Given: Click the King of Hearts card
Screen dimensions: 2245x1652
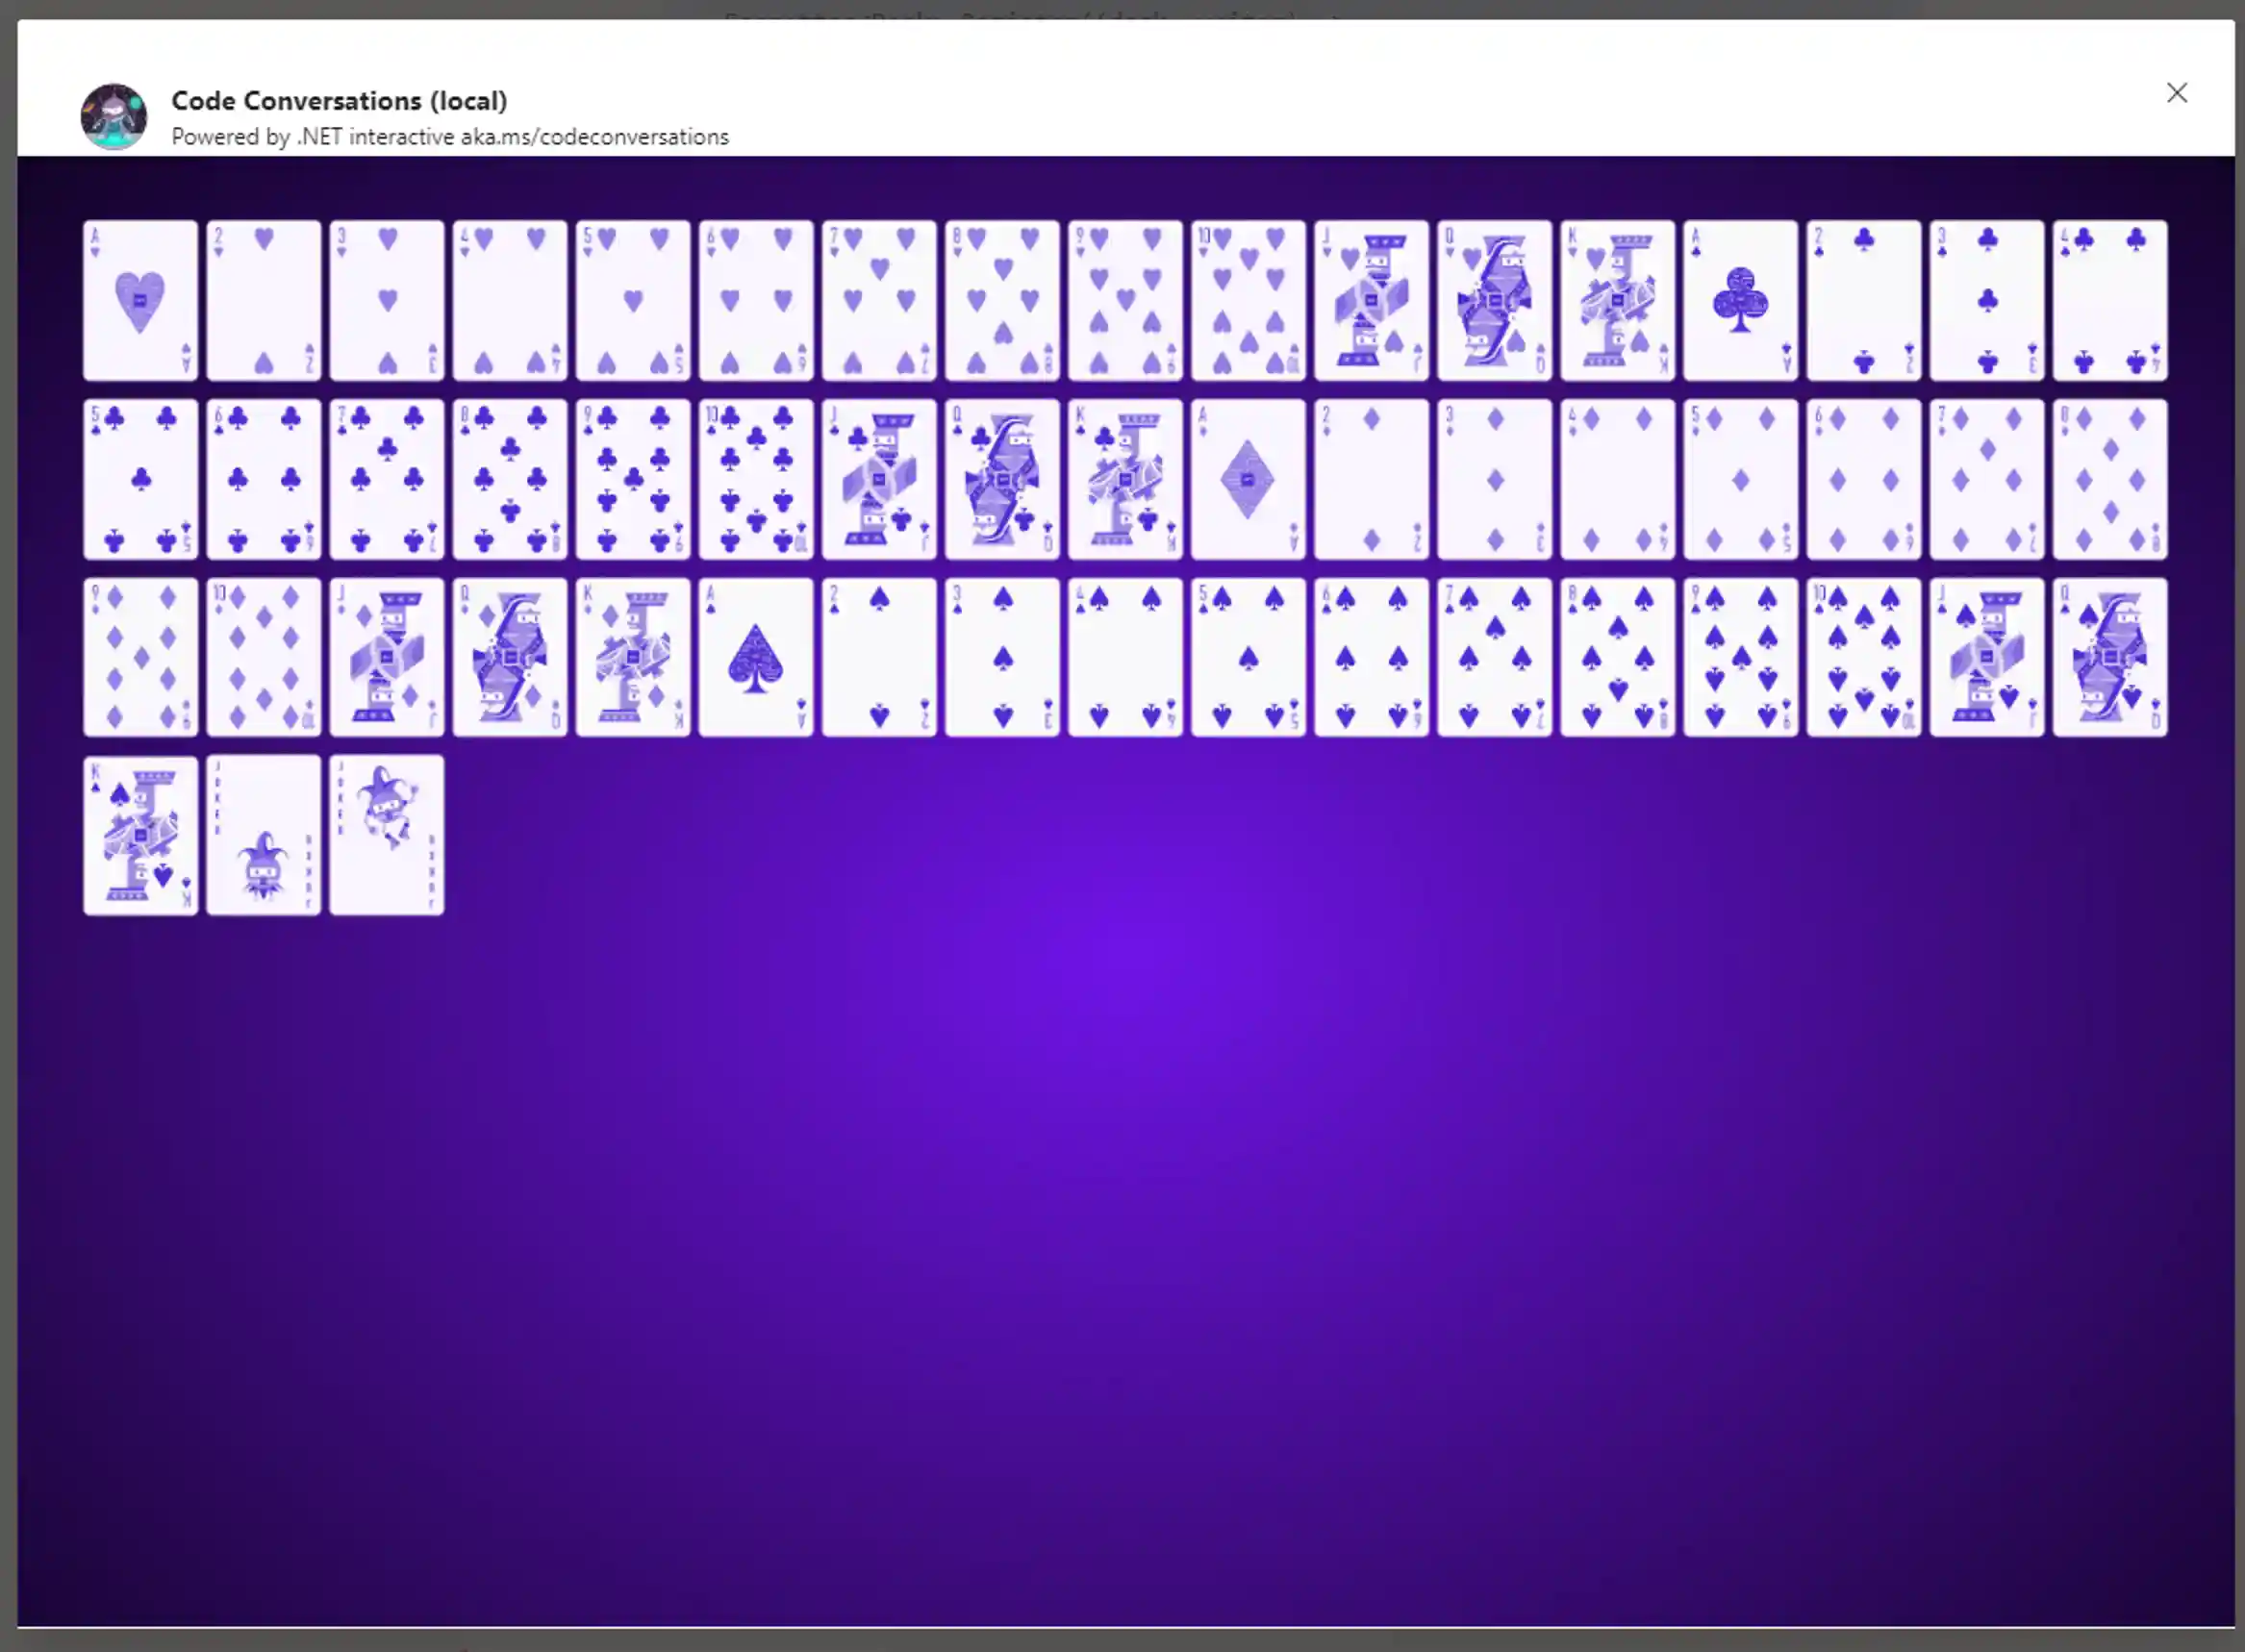Looking at the screenshot, I should 1617,300.
